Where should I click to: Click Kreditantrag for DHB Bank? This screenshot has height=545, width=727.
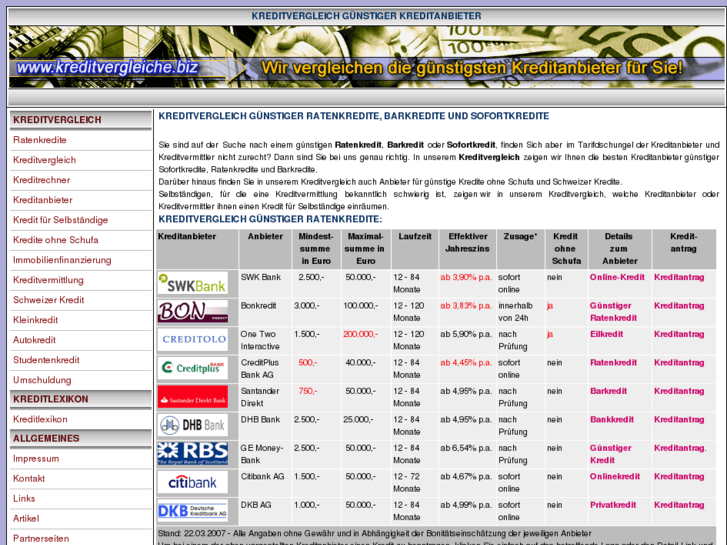click(x=679, y=419)
